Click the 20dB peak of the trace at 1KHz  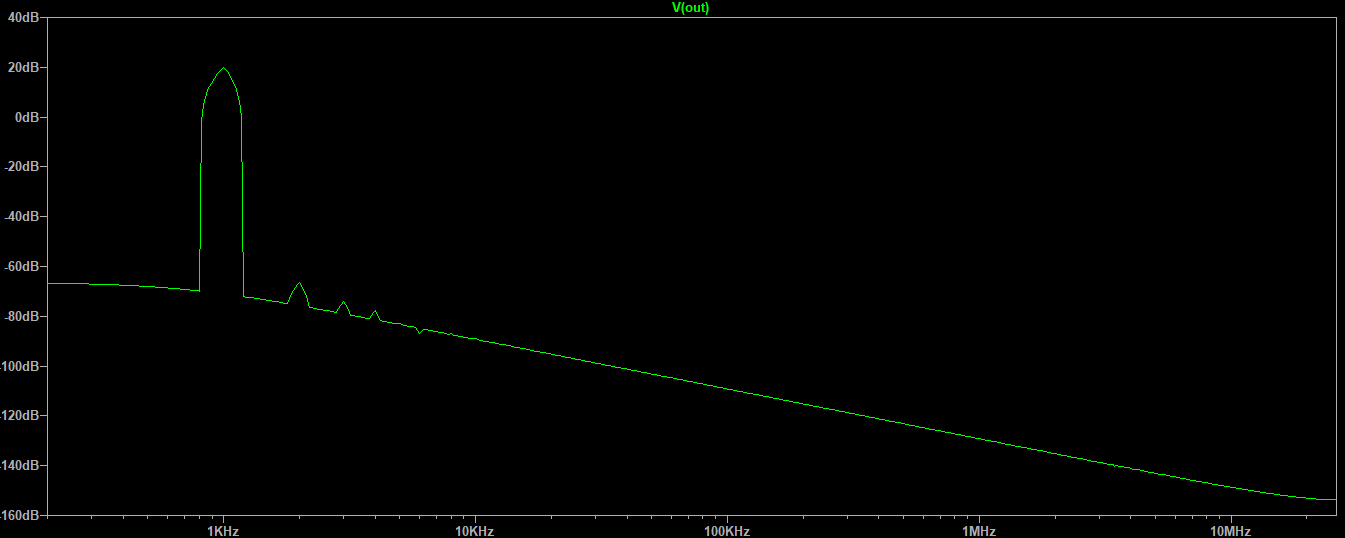pos(223,68)
